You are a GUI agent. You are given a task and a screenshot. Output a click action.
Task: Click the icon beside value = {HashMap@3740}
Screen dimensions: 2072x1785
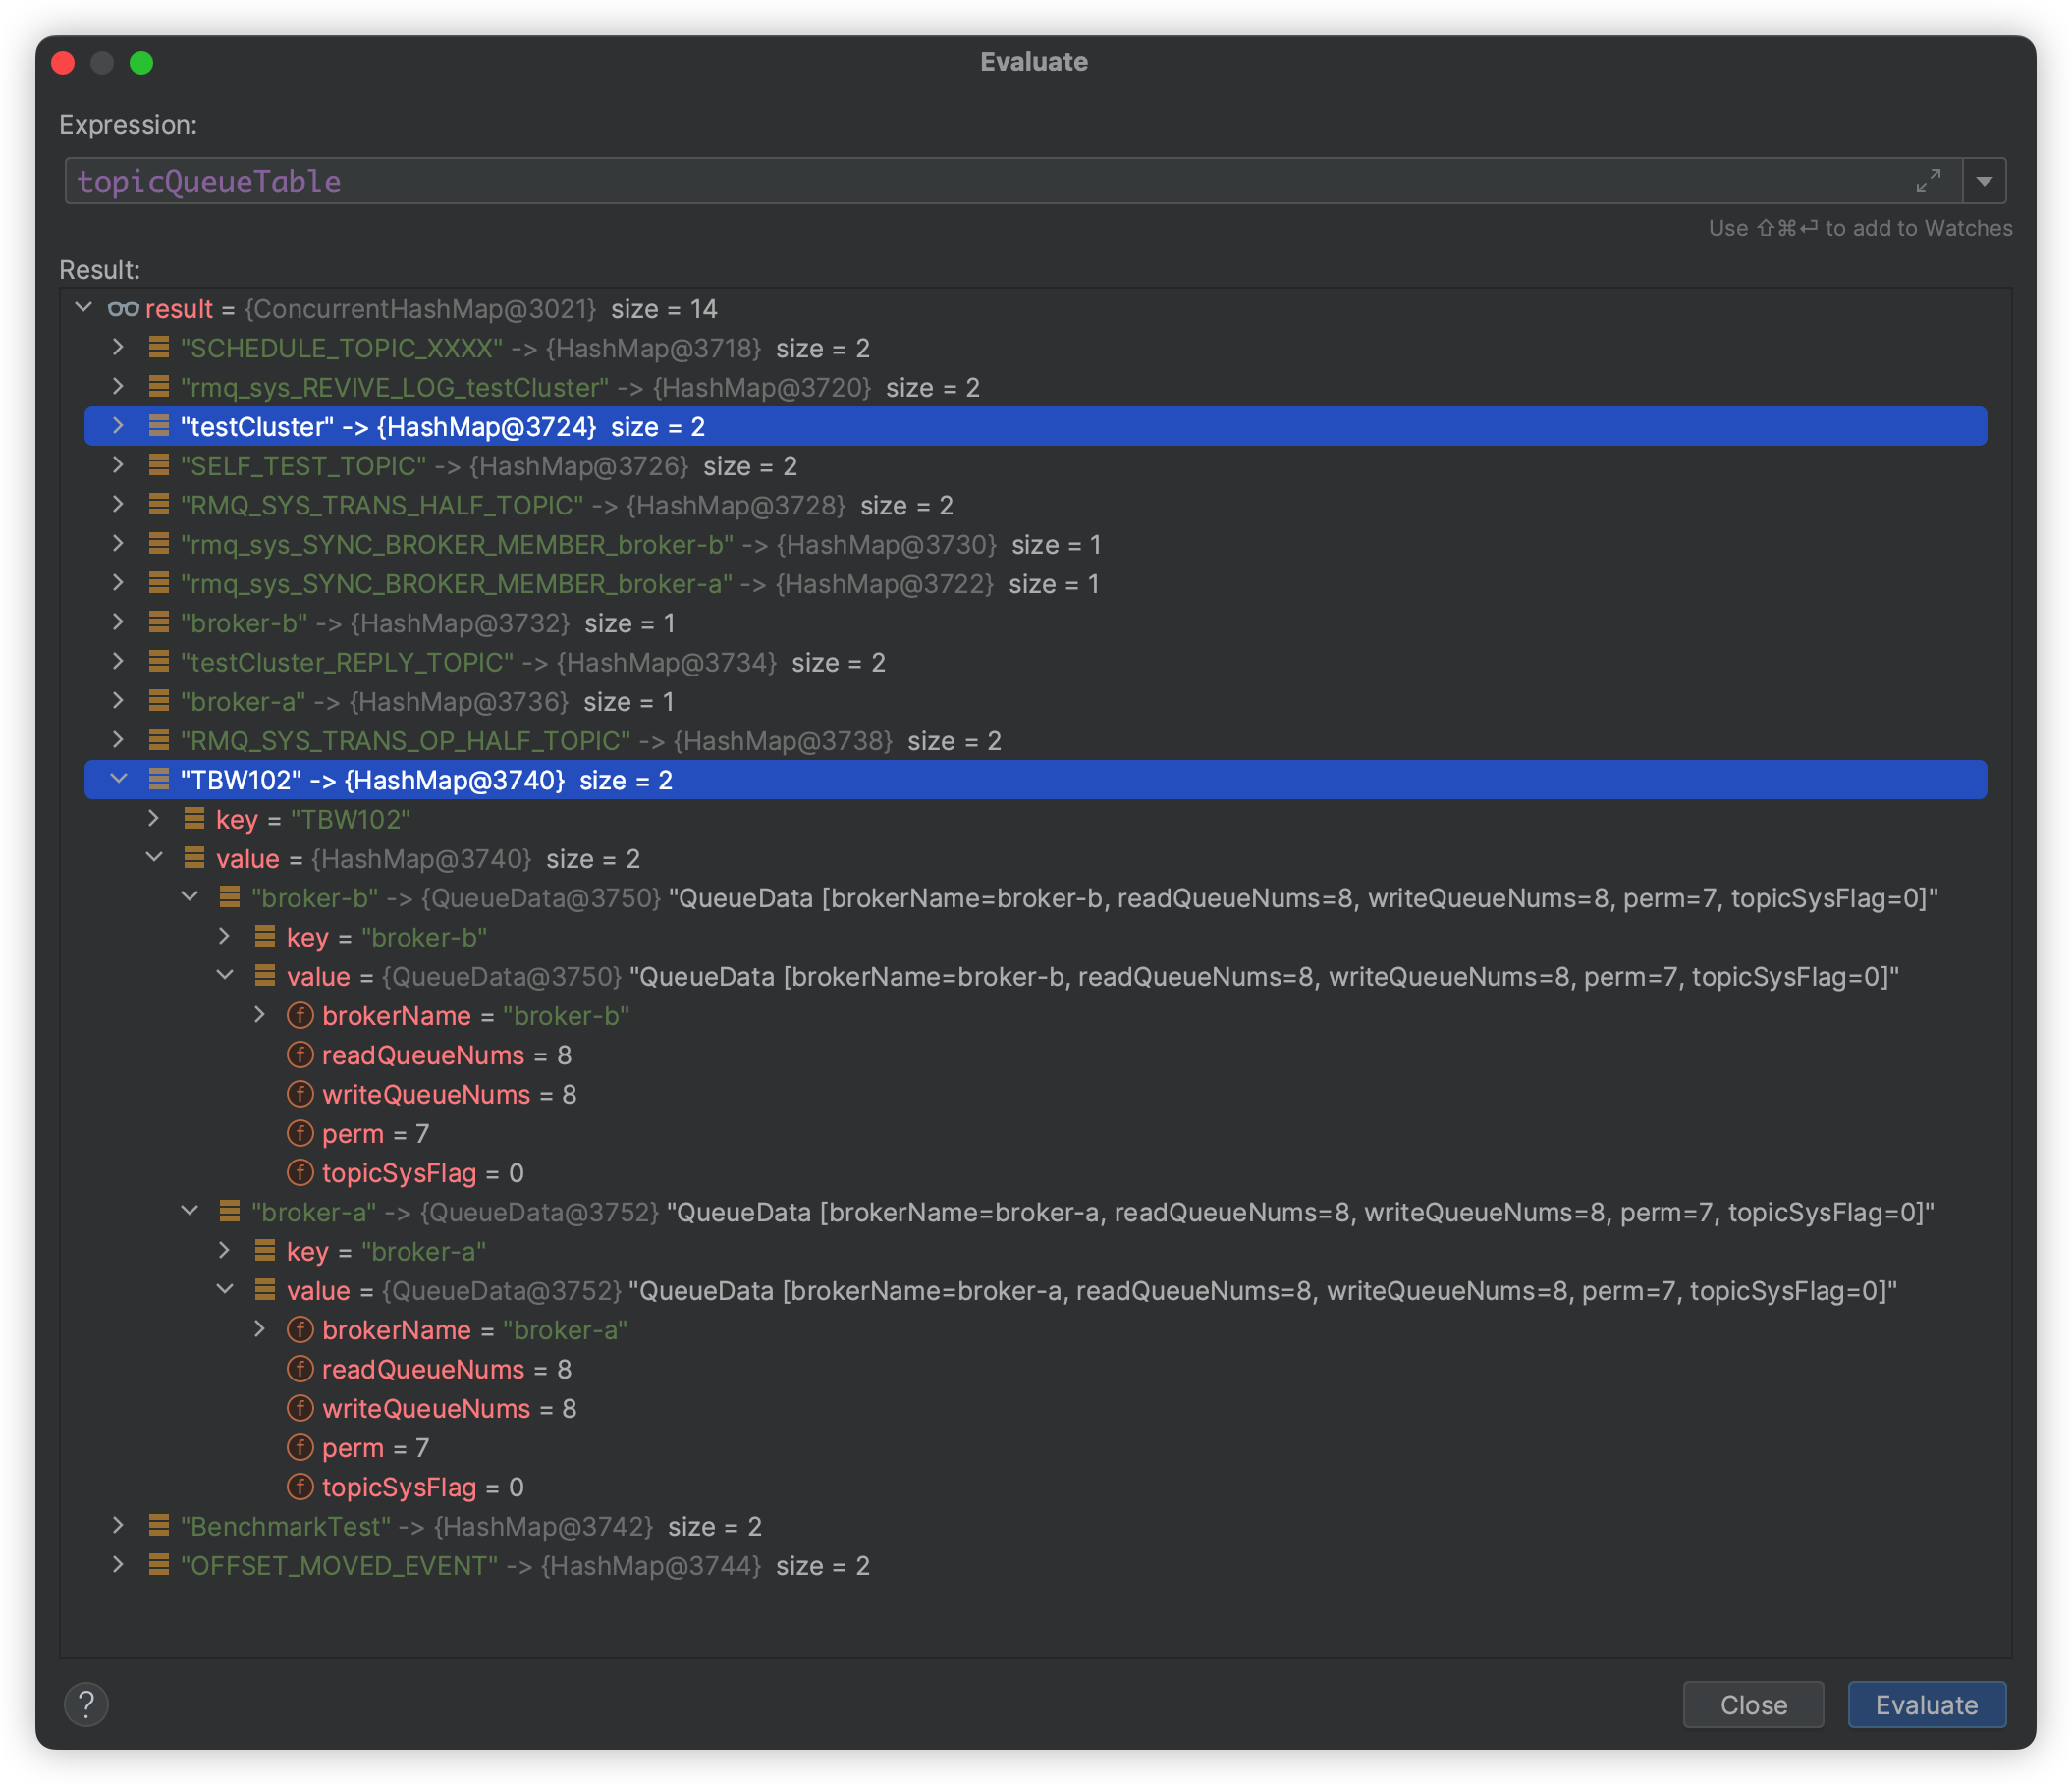pos(194,858)
